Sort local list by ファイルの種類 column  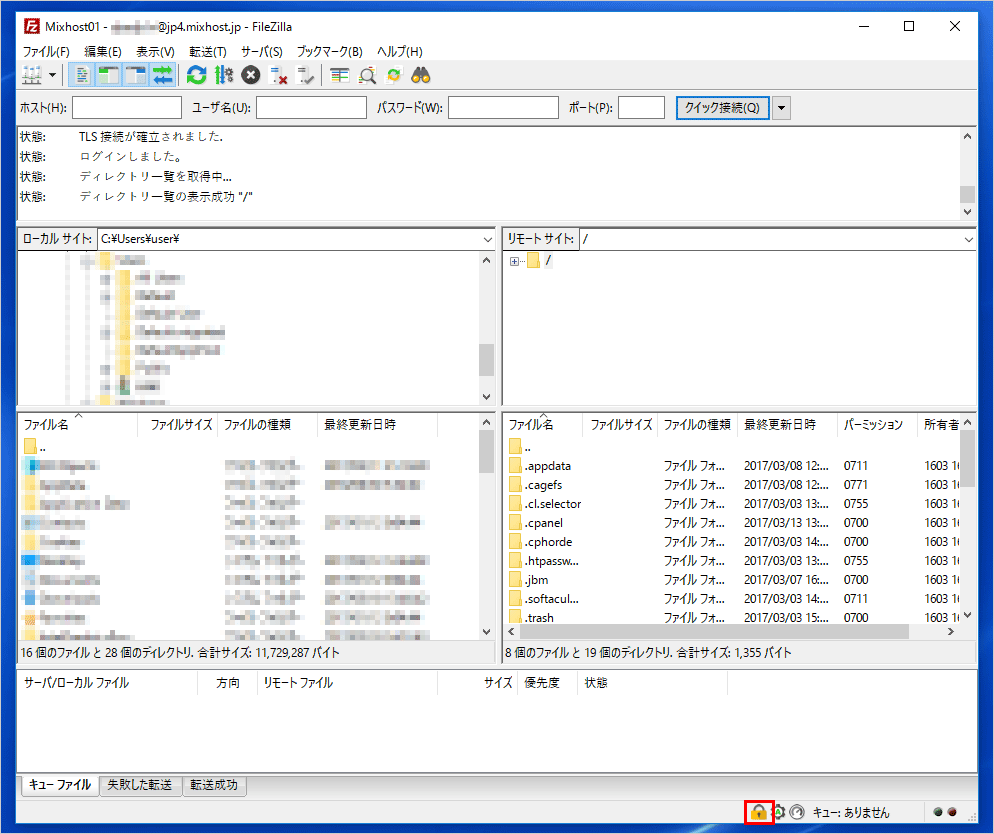[x=267, y=425]
